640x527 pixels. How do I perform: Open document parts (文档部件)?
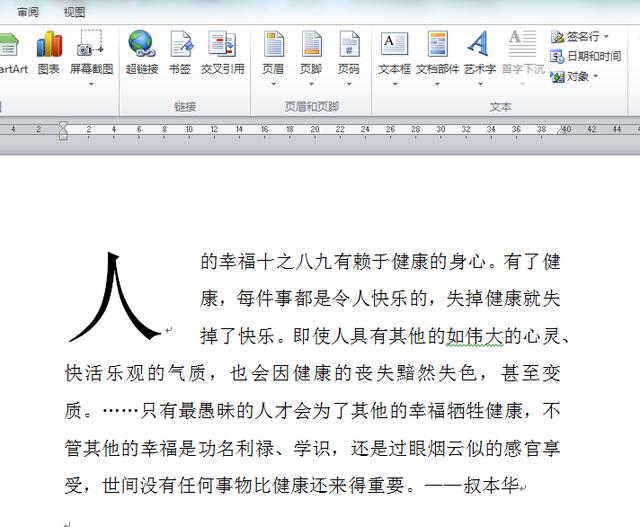(x=438, y=57)
